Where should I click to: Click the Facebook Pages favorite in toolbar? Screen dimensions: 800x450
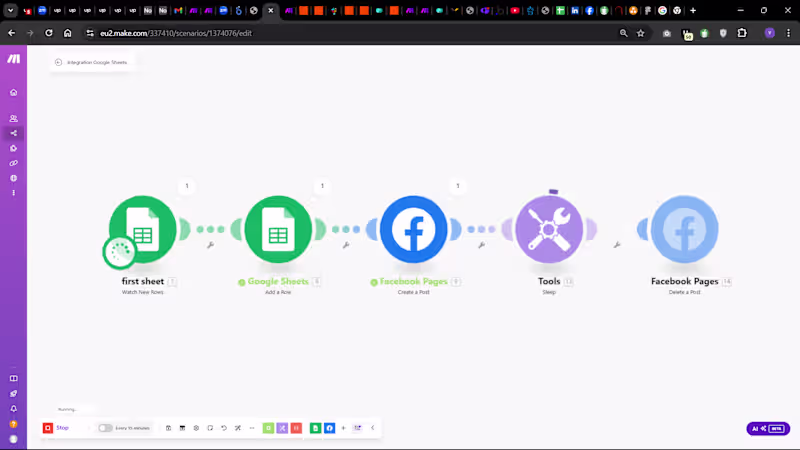[x=330, y=428]
